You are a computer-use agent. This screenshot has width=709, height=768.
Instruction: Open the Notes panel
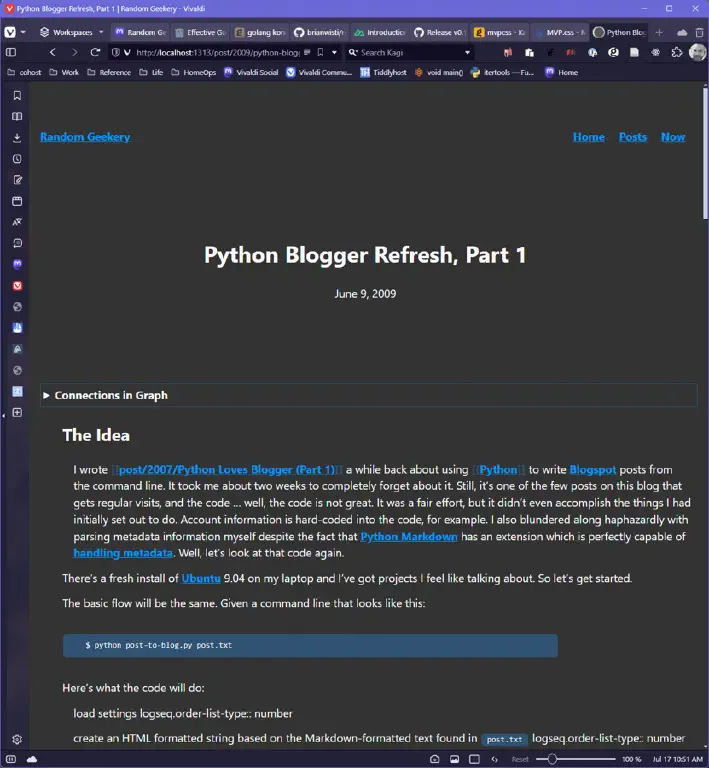pos(17,180)
